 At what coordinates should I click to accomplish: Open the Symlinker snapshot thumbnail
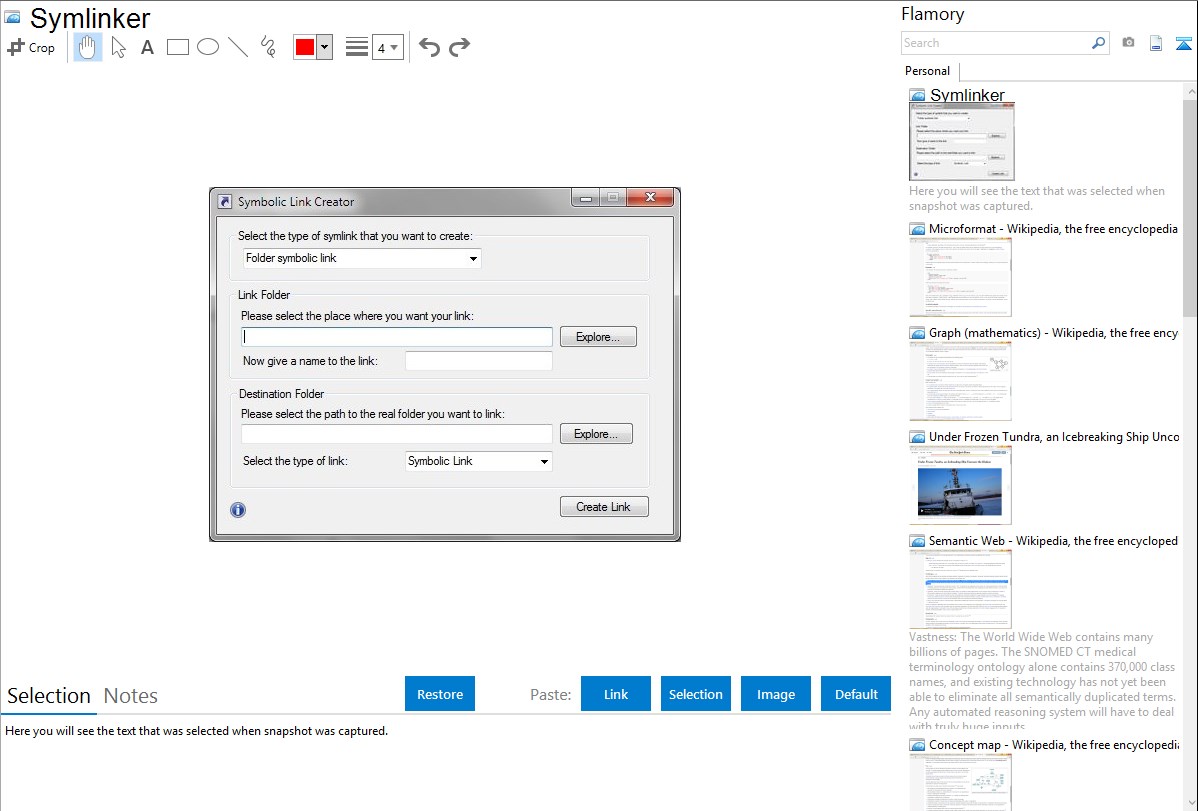tap(961, 142)
